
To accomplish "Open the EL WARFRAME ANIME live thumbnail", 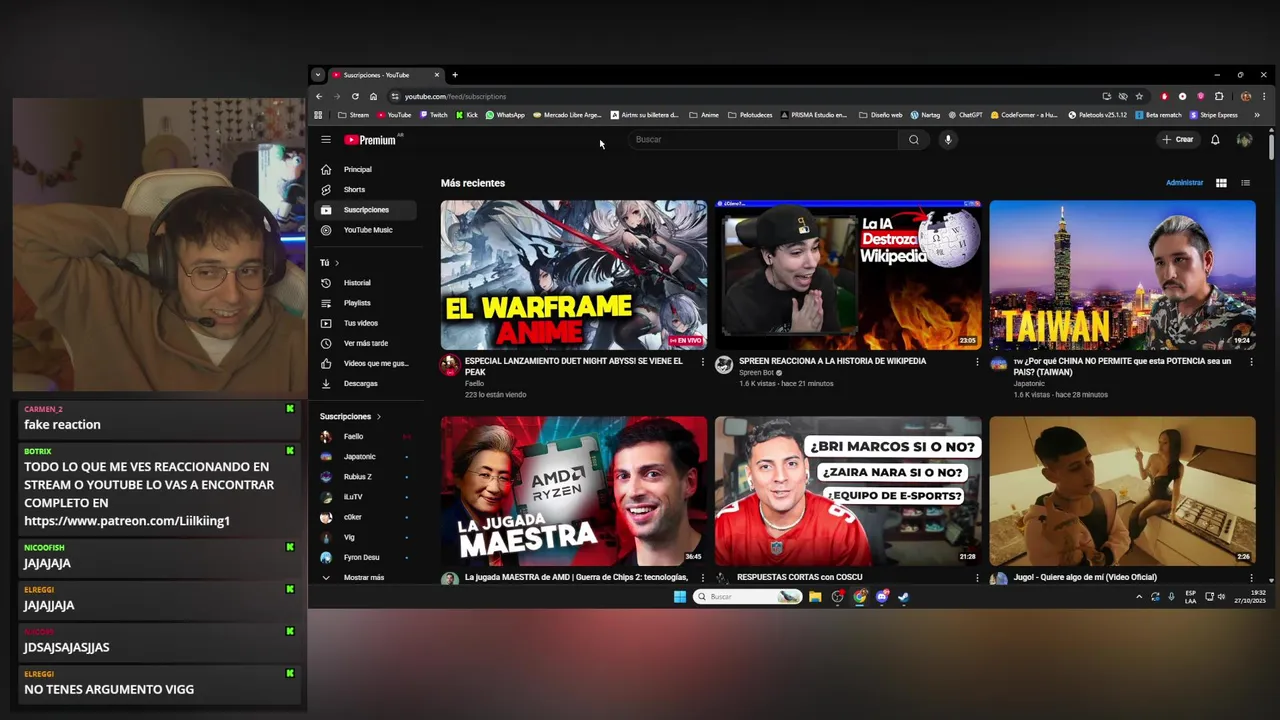I will click(x=574, y=275).
